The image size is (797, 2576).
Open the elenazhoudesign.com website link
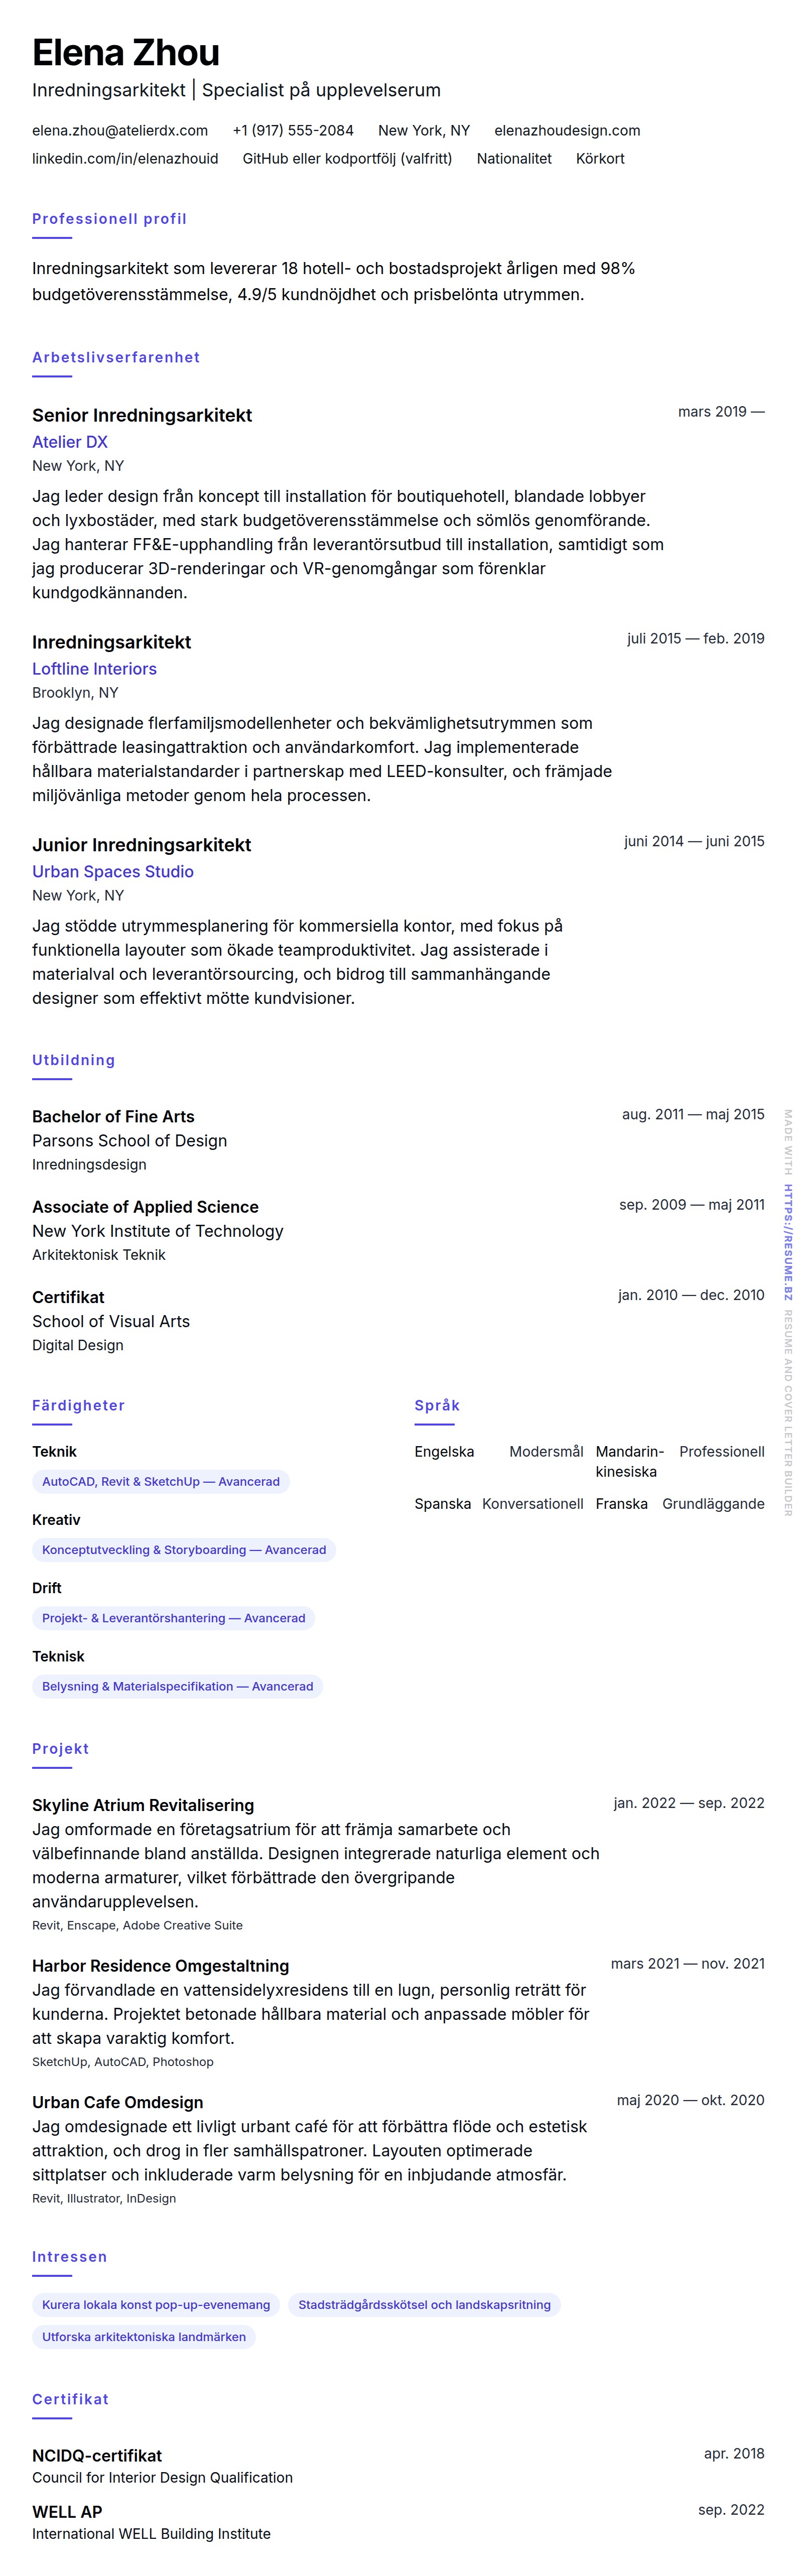pos(567,130)
